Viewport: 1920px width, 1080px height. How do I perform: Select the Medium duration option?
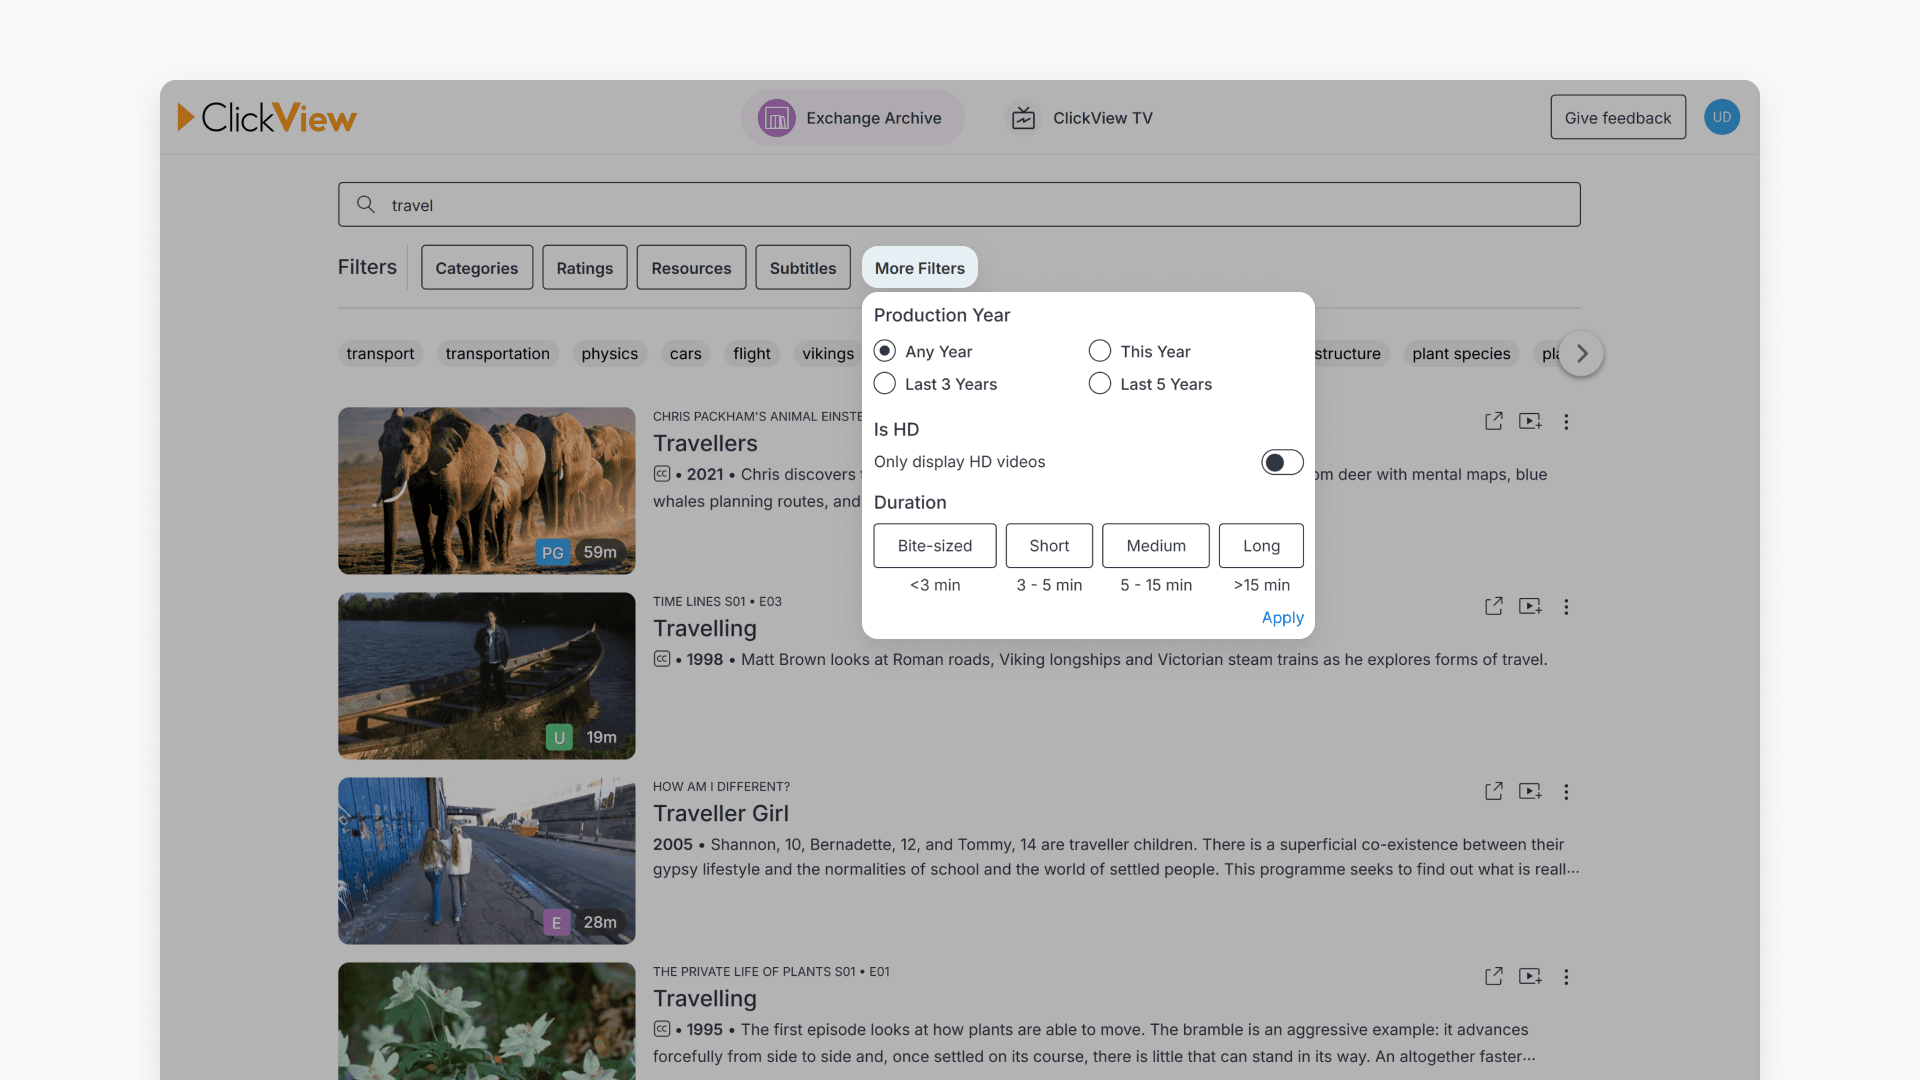coord(1155,545)
